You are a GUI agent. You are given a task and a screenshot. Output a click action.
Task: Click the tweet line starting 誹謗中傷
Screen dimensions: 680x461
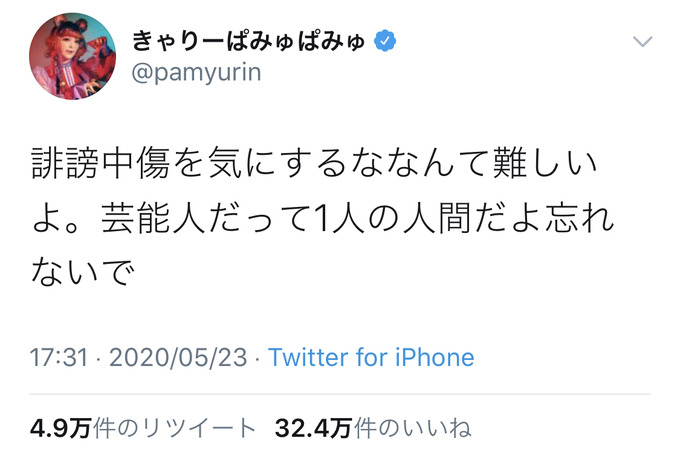click(314, 164)
